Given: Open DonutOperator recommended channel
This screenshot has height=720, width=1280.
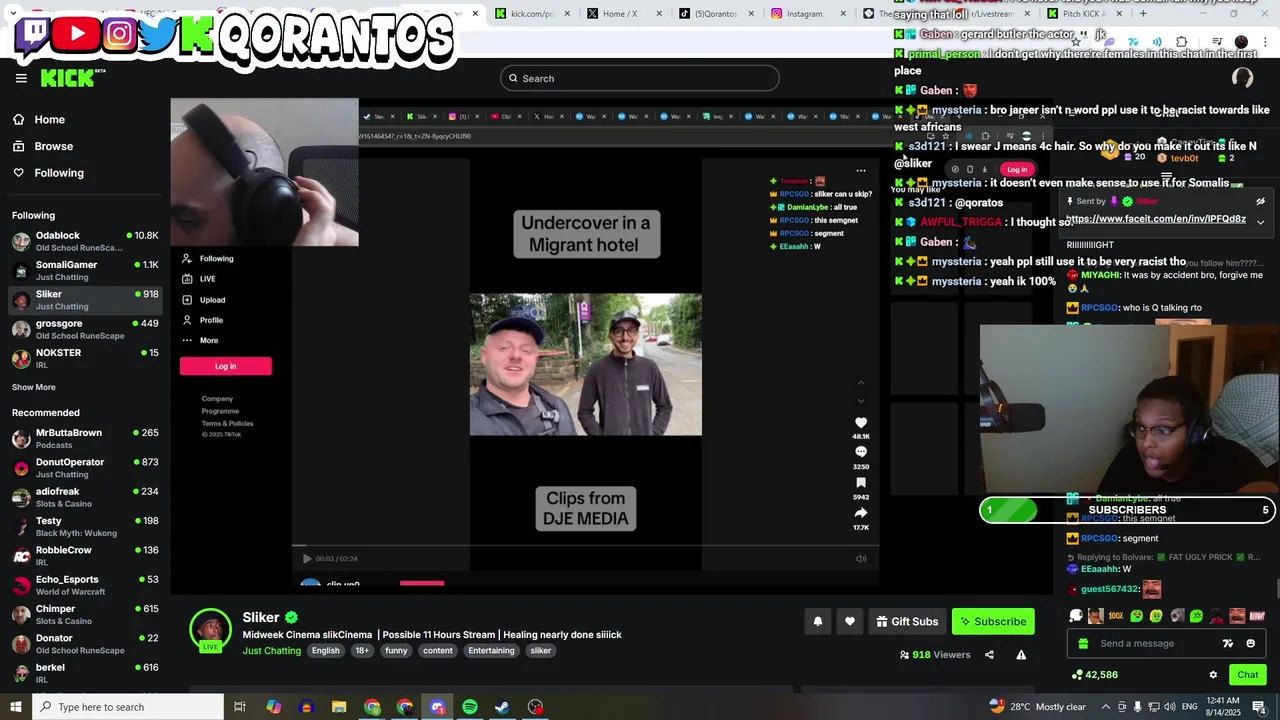Looking at the screenshot, I should click(85, 467).
